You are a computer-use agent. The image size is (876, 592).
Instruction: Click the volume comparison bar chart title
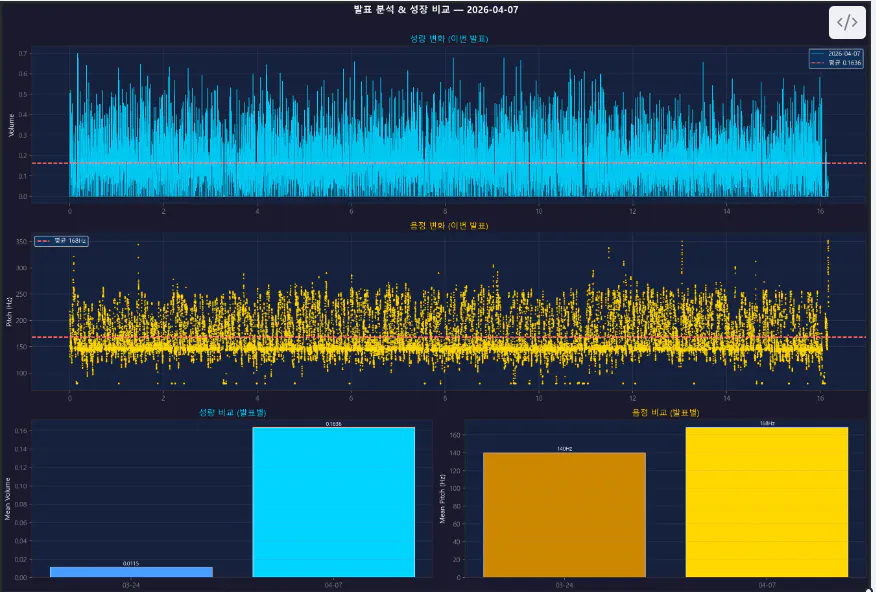[232, 412]
